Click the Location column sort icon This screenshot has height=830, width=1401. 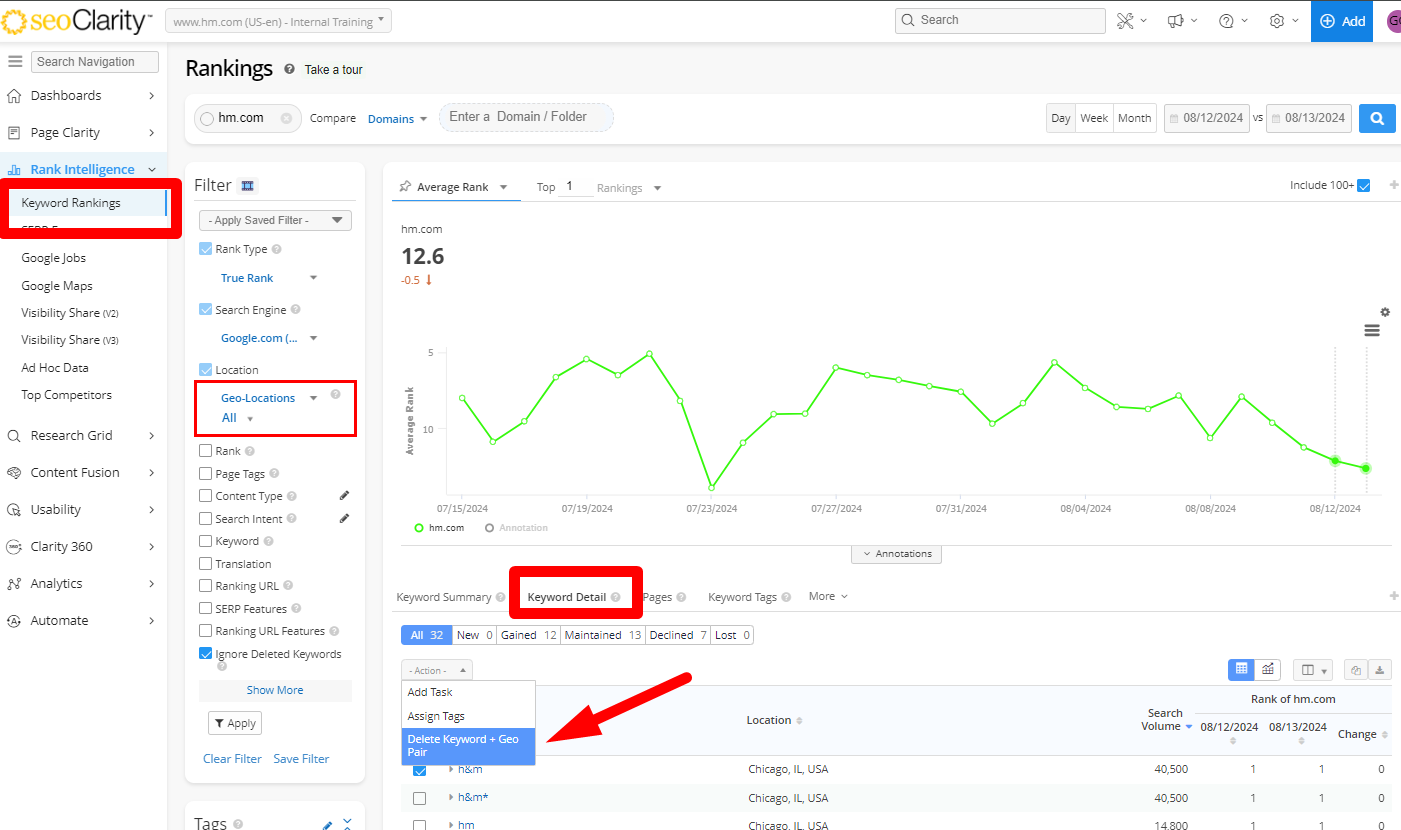click(x=799, y=721)
